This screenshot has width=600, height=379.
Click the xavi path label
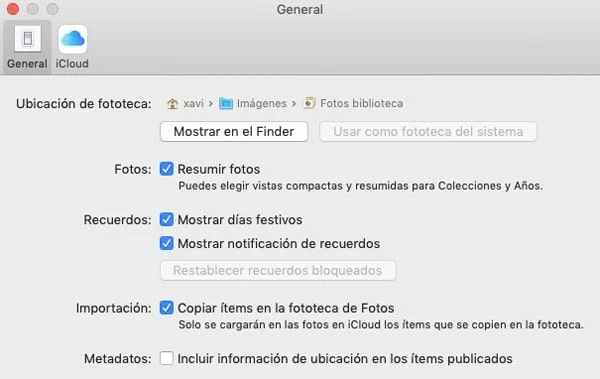click(x=193, y=103)
